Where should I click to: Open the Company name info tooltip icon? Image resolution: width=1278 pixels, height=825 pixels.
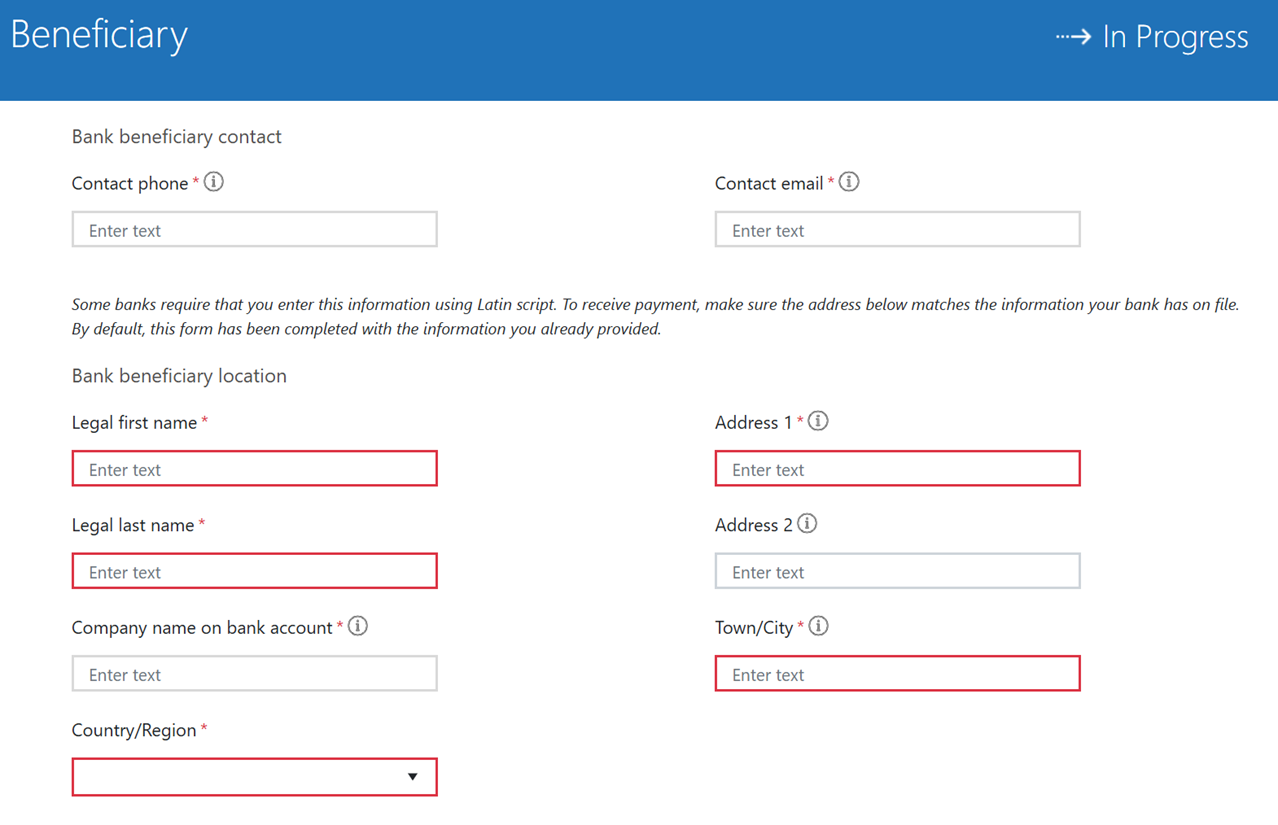coord(358,626)
